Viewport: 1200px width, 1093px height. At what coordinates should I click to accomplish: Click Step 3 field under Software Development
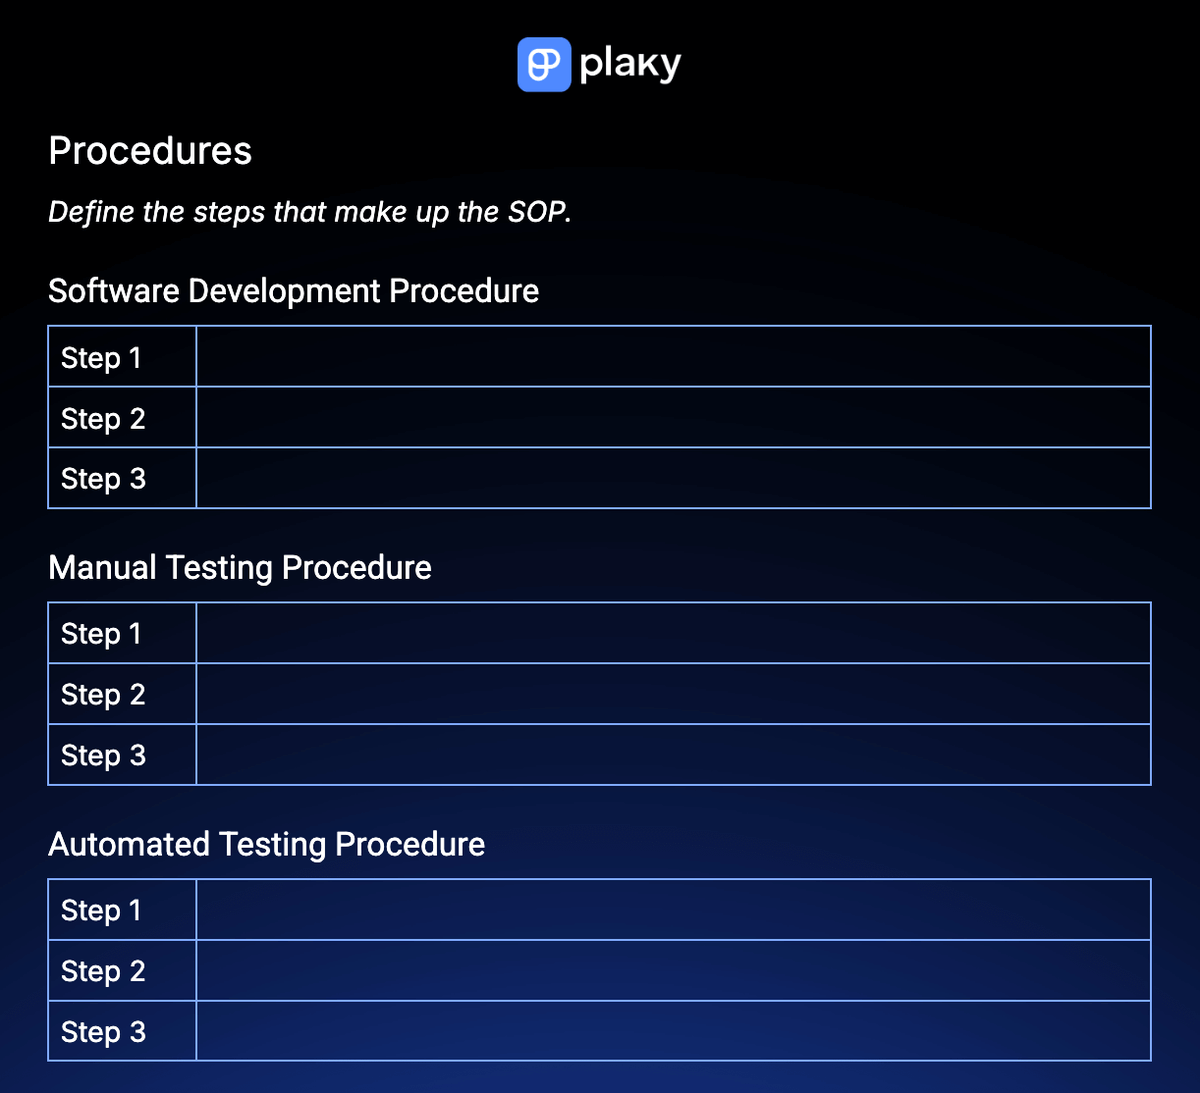(673, 478)
